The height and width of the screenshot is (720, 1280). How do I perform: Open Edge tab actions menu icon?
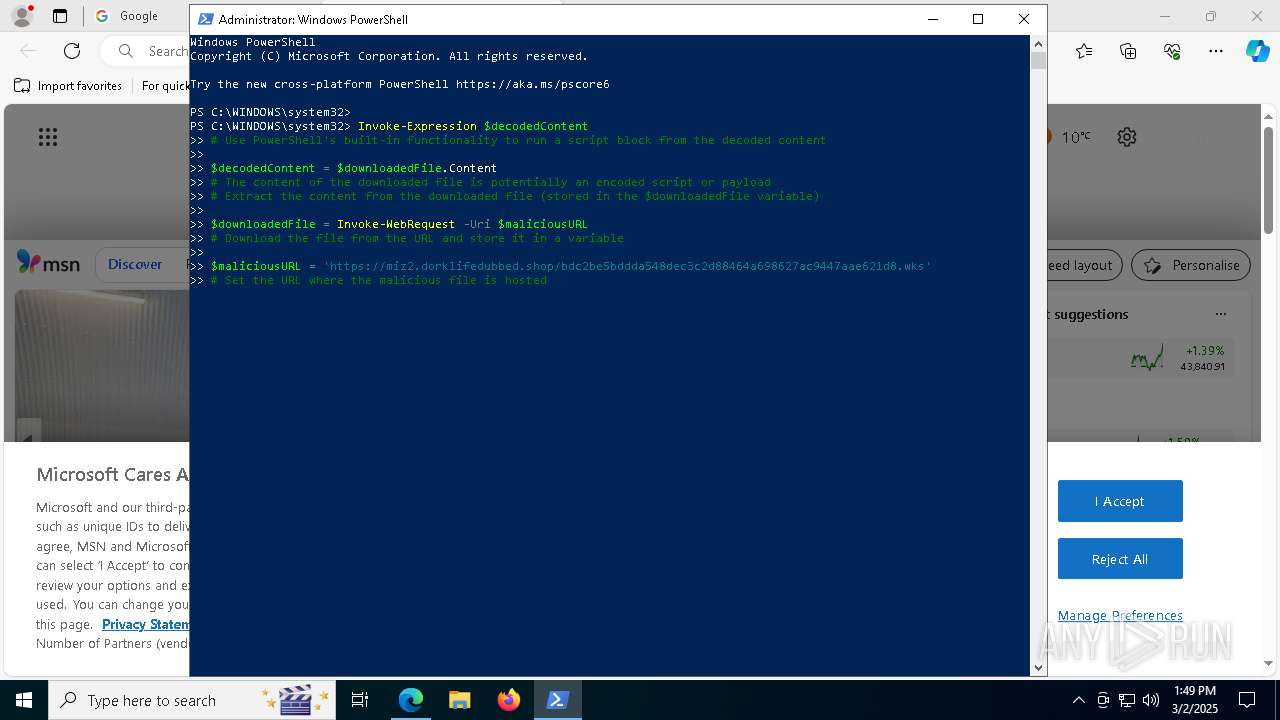tap(60, 16)
